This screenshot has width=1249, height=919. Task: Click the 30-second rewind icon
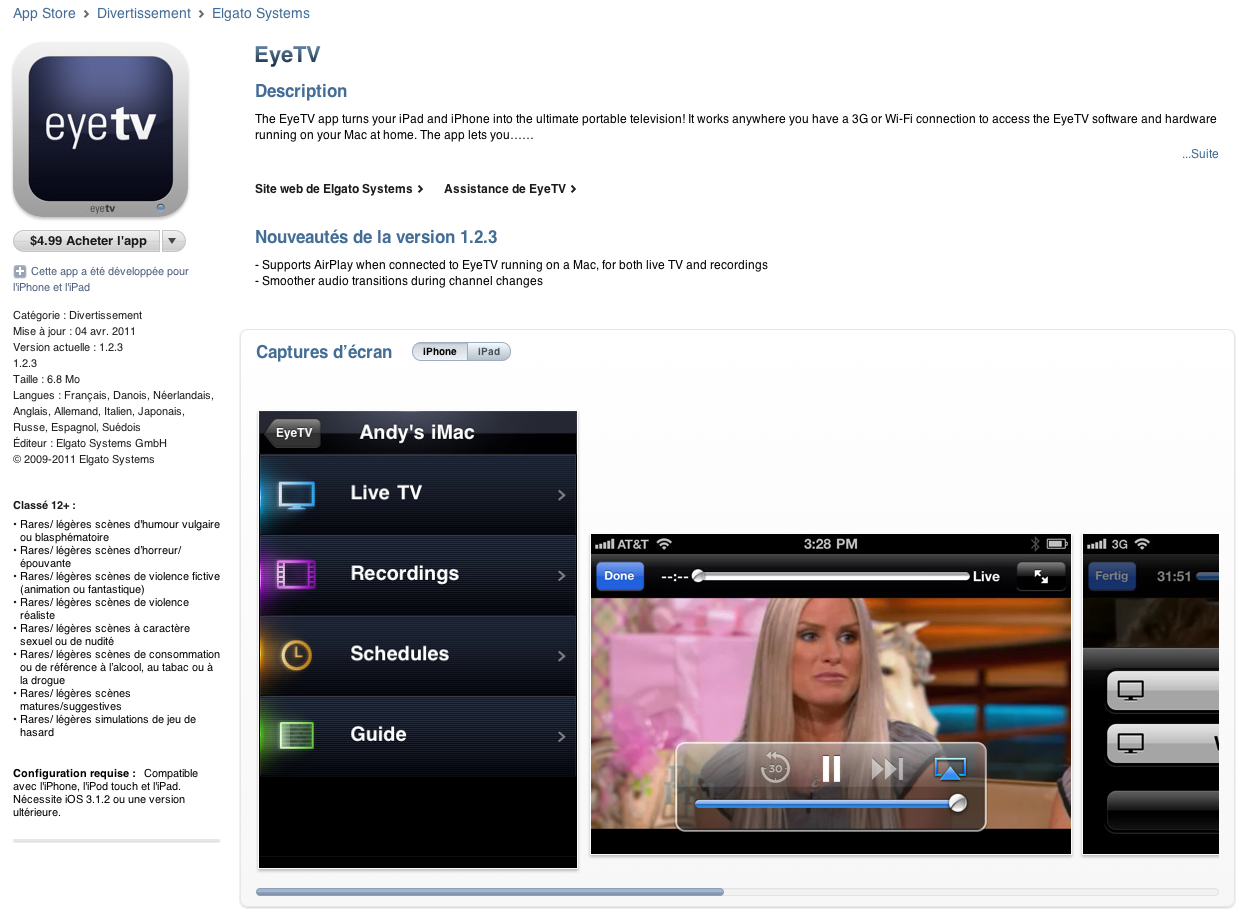[x=775, y=768]
